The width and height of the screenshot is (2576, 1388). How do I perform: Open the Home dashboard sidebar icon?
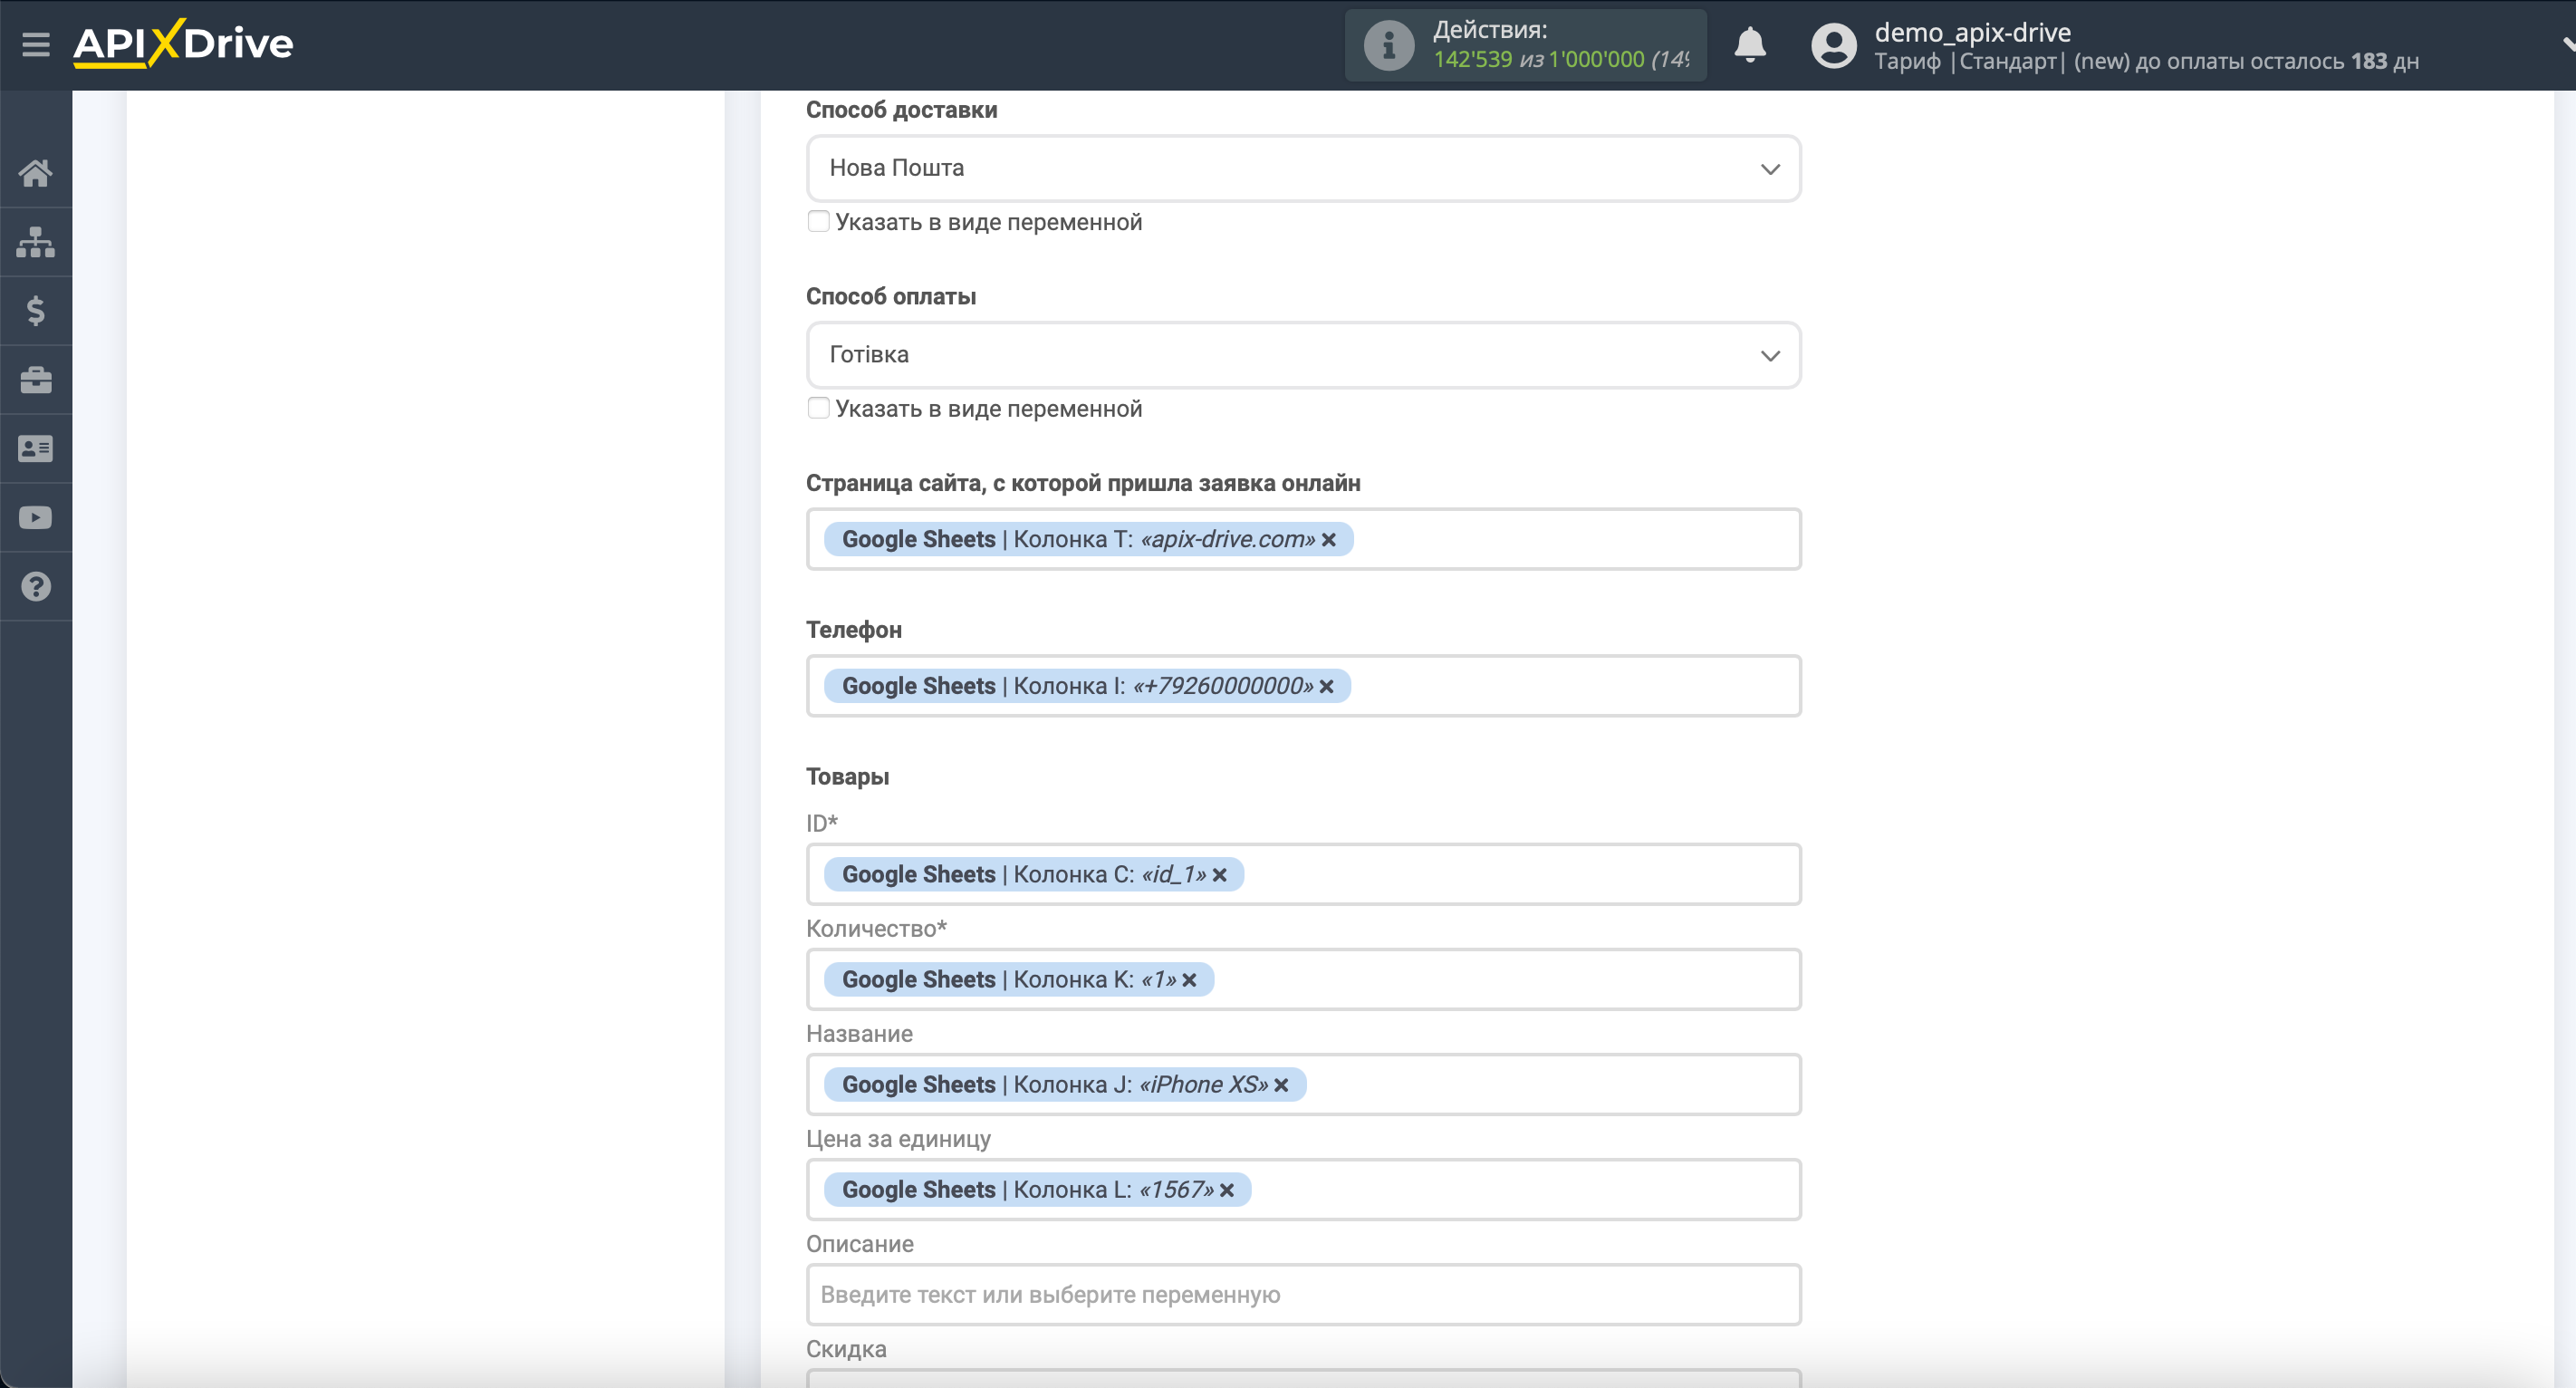coord(36,173)
